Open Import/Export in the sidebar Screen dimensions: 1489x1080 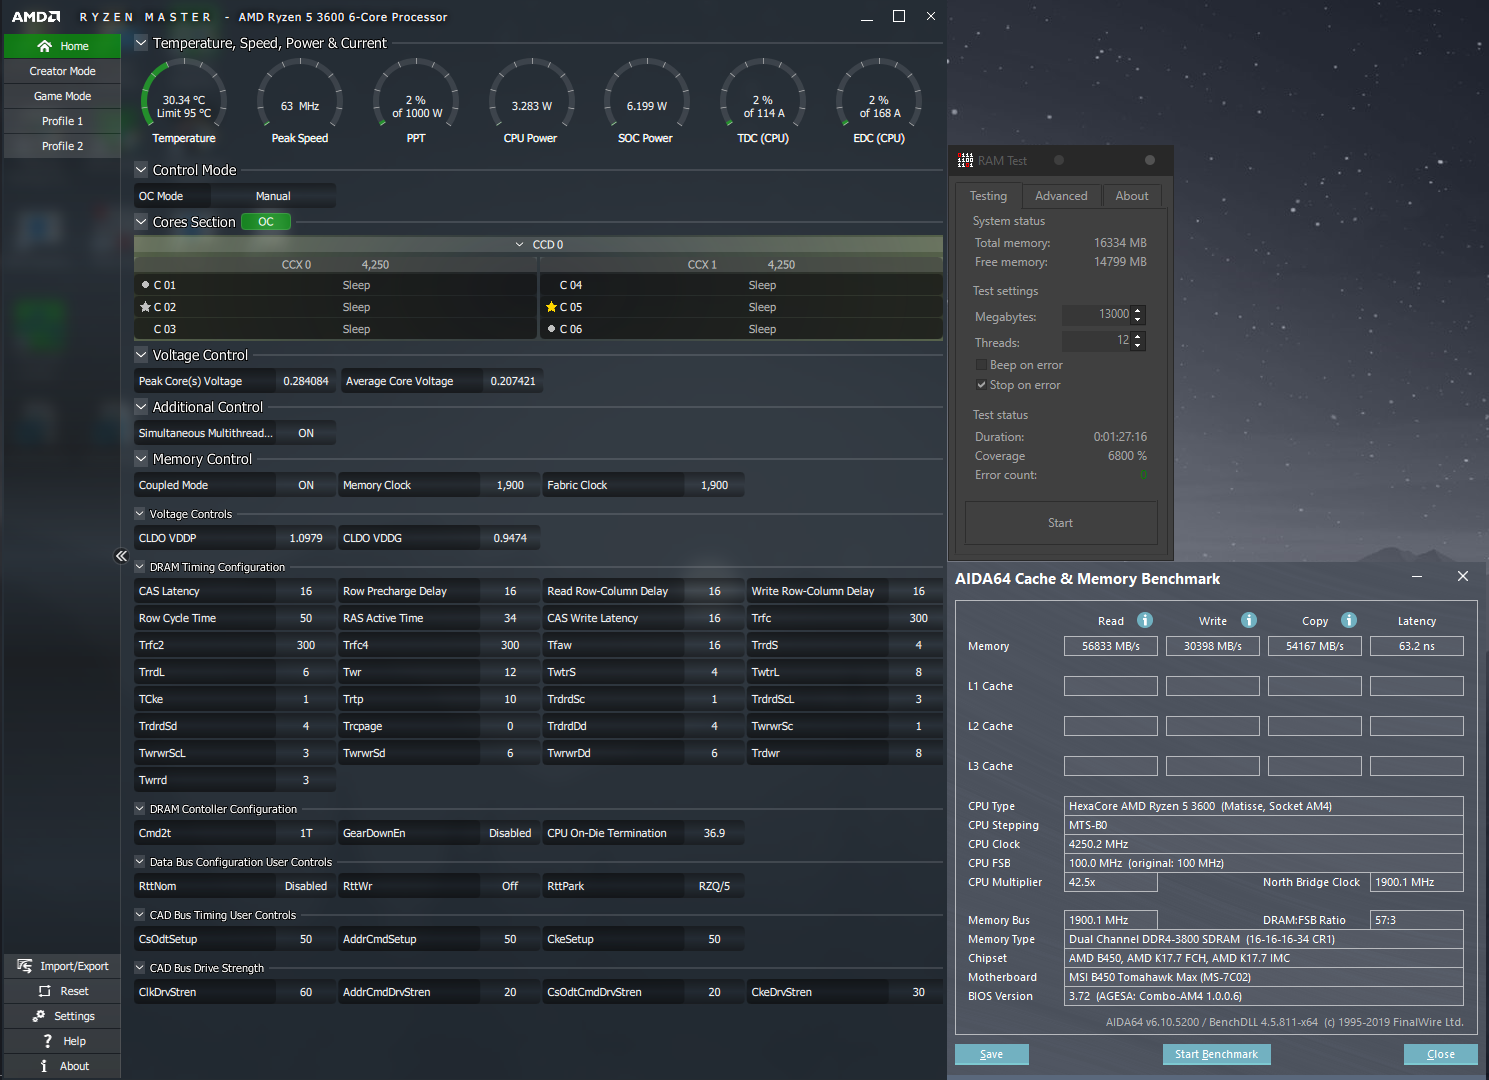[62, 966]
